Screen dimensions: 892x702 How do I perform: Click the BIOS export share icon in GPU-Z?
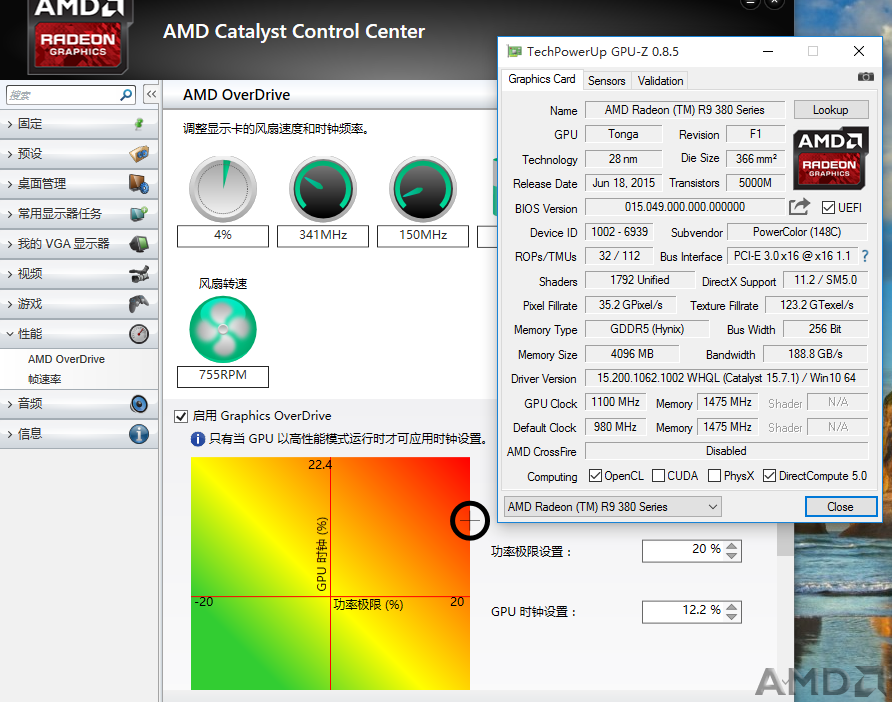point(799,207)
